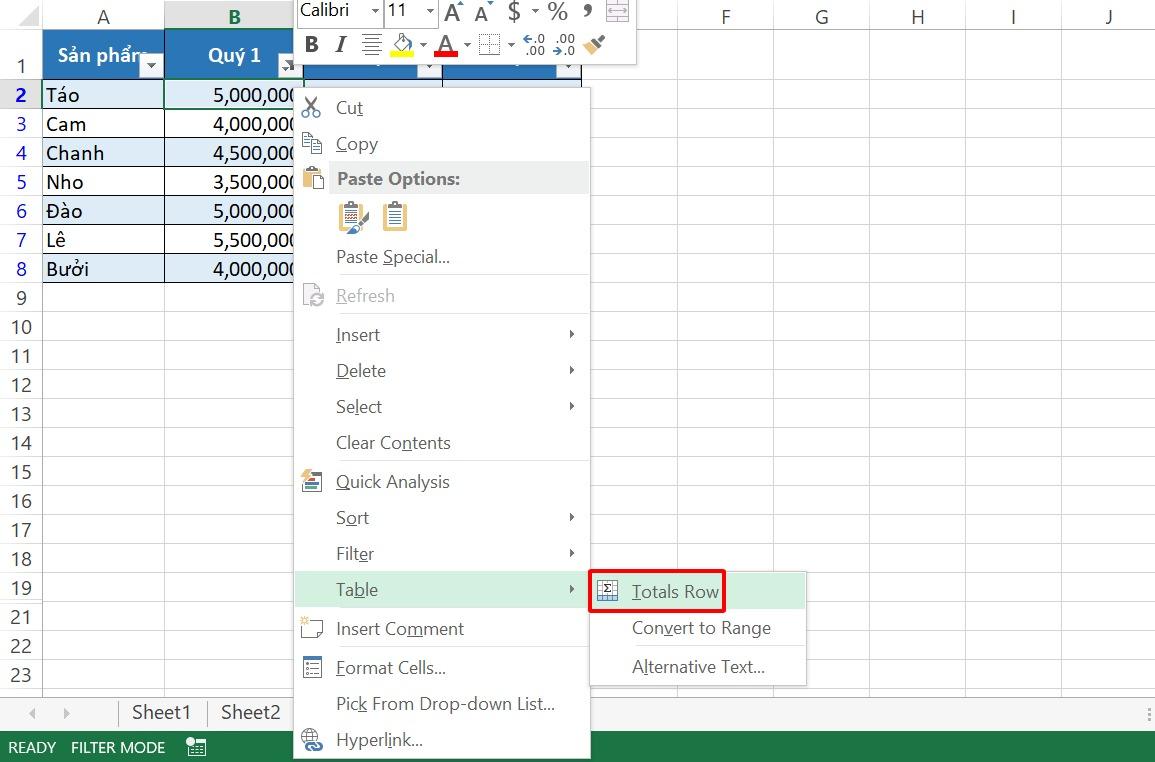Open Paste Special dialog
The width and height of the screenshot is (1155, 762).
pyautogui.click(x=392, y=256)
